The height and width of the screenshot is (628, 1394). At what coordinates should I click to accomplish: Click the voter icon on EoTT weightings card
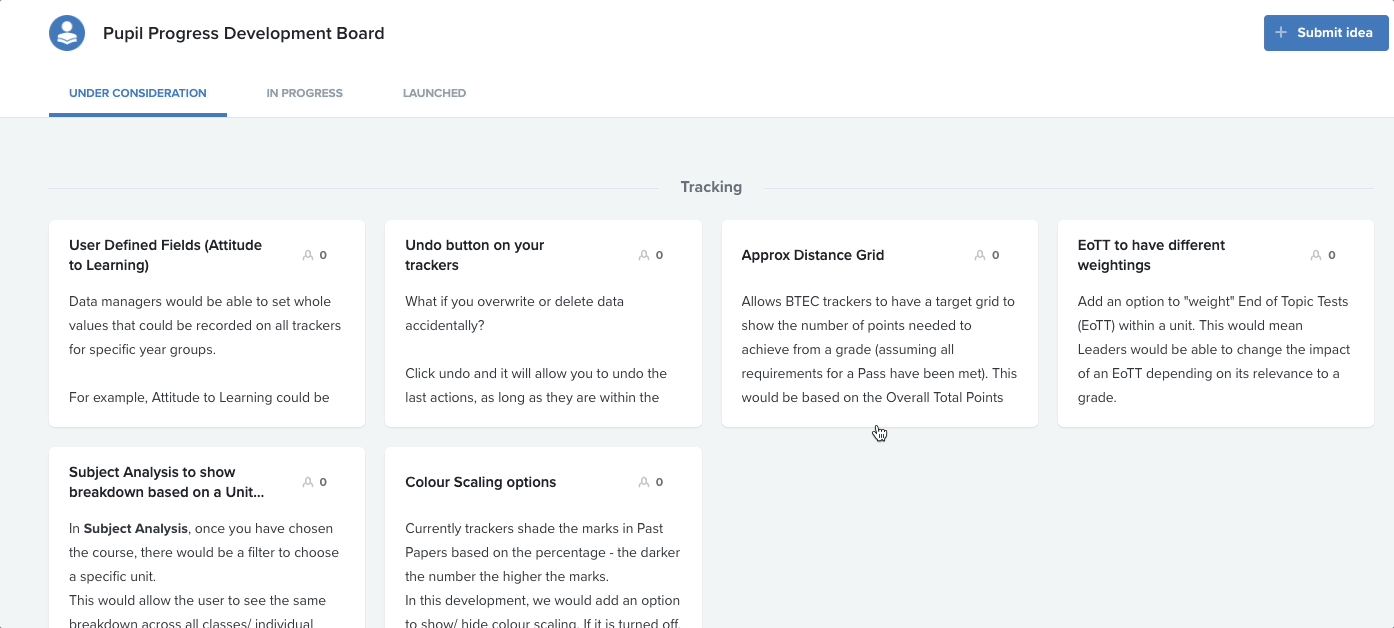click(1318, 254)
